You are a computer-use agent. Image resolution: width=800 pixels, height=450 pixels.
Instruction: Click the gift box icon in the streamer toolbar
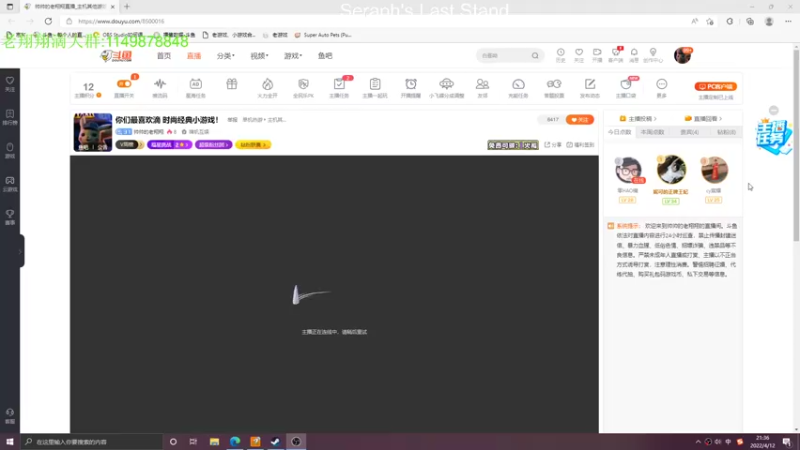coord(232,84)
